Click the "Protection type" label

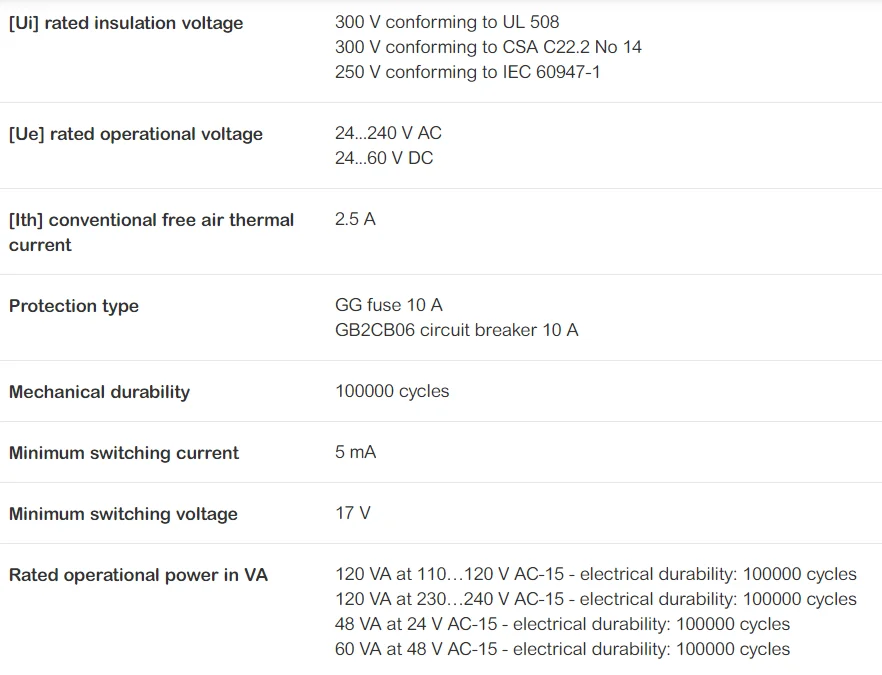coord(74,306)
